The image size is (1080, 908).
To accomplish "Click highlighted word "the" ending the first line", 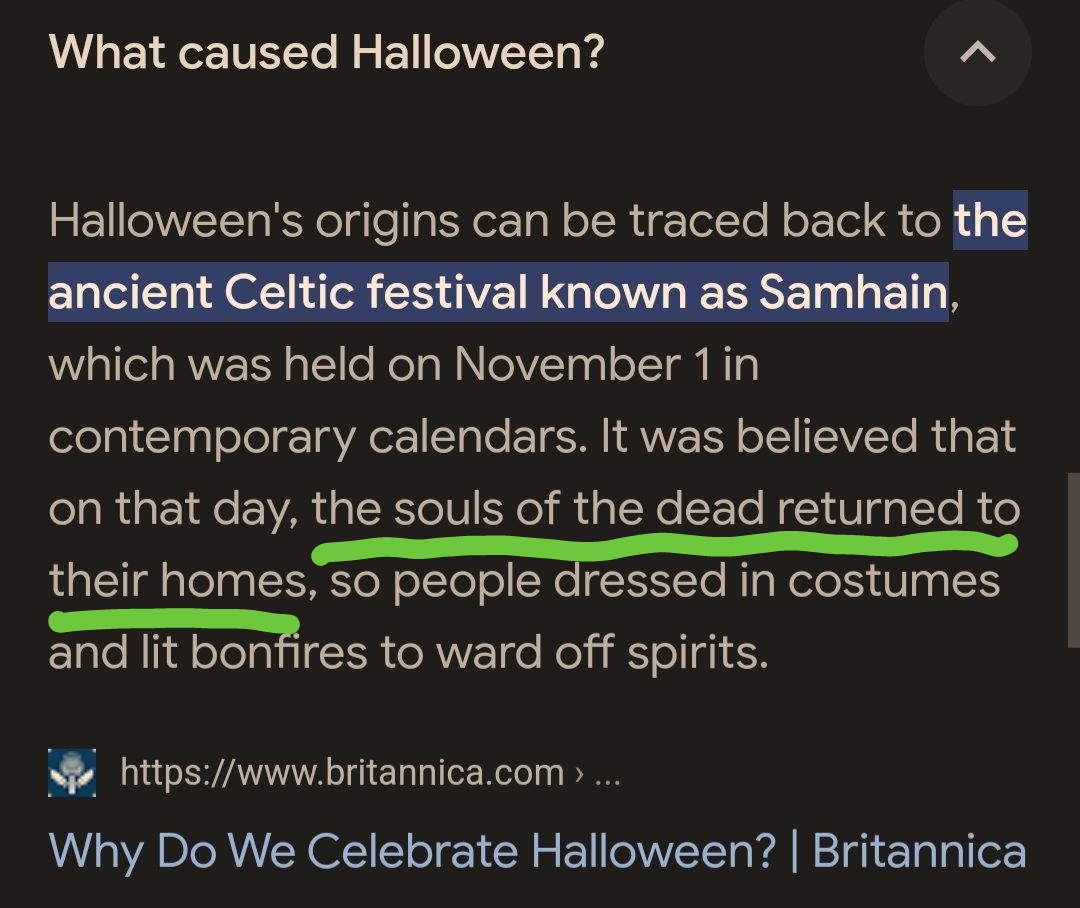I will tap(990, 220).
